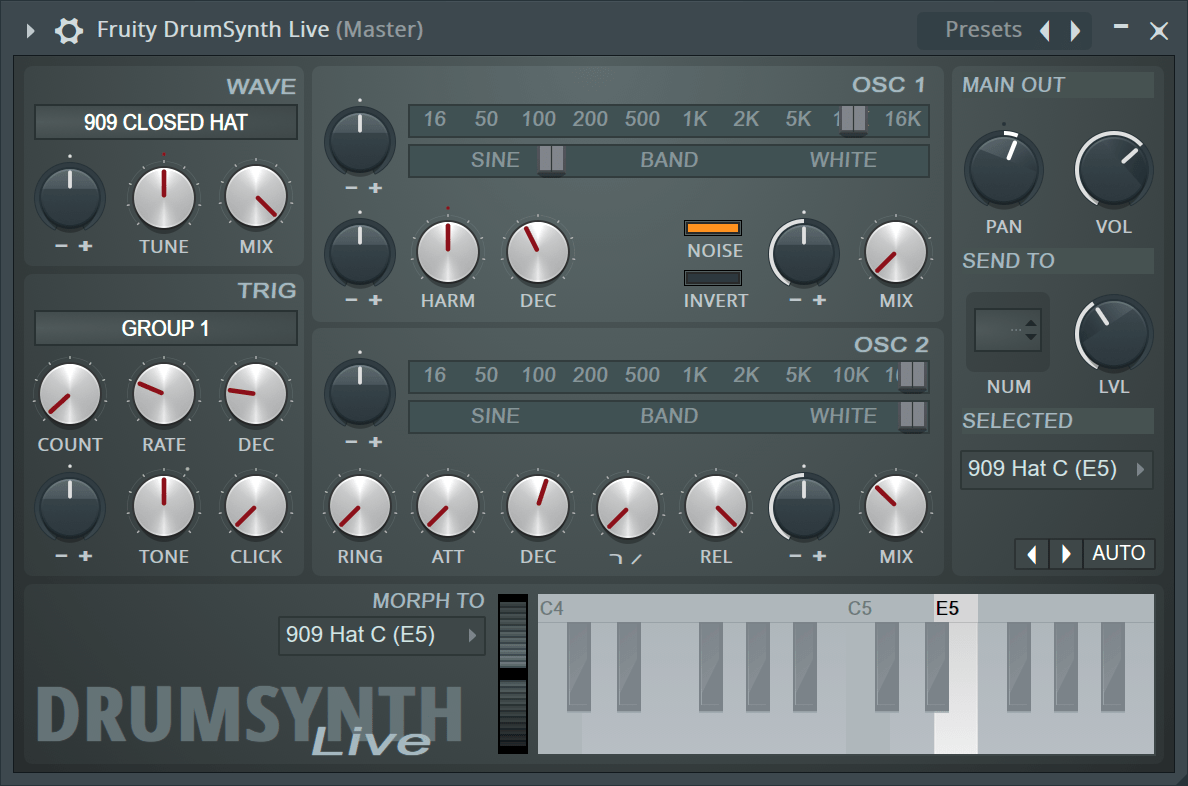Open the GROUP 1 trigger selector
This screenshot has height=786, width=1188.
click(165, 328)
